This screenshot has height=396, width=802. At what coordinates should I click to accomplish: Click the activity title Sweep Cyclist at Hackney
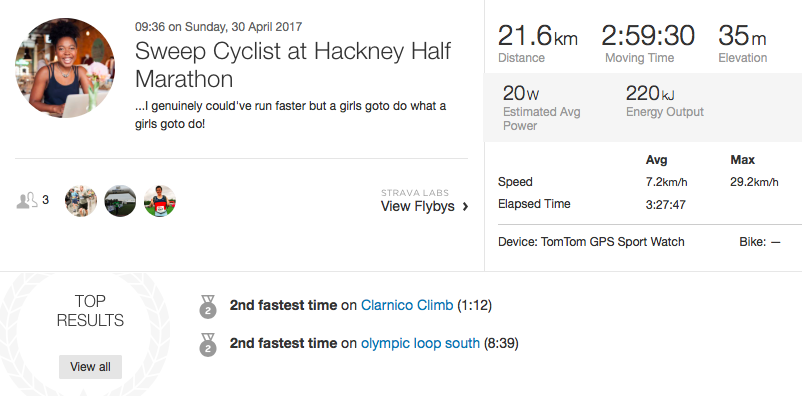pyautogui.click(x=293, y=64)
